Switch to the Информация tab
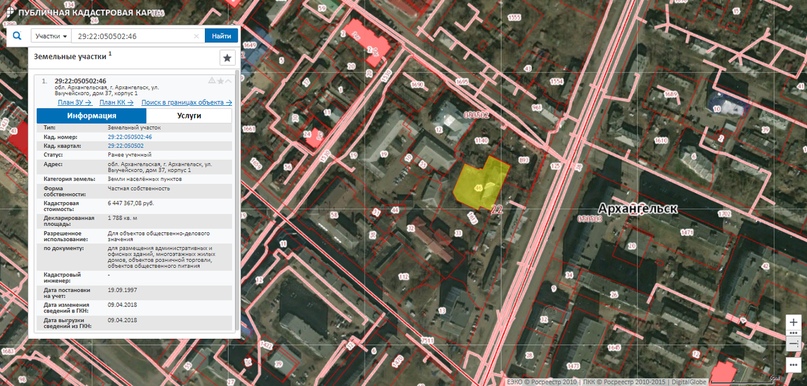The image size is (807, 386). [92, 116]
